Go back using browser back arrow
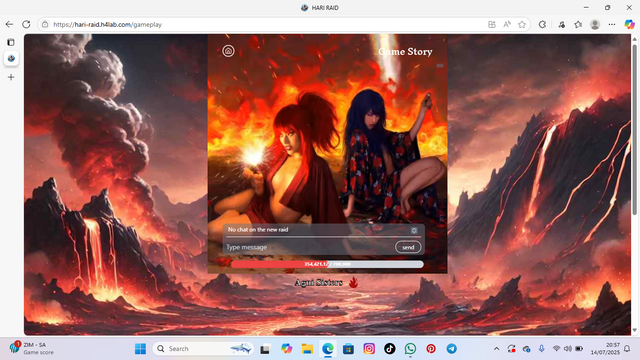 coord(9,24)
